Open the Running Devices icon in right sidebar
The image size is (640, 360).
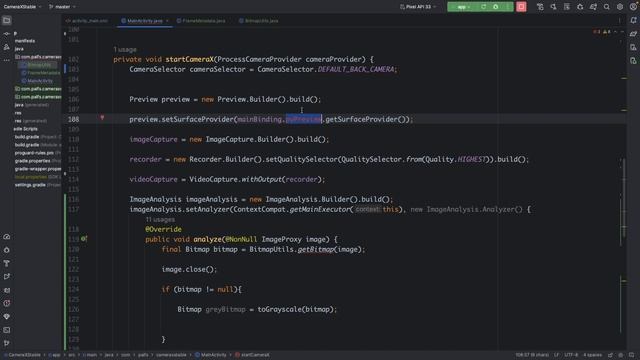coord(633,61)
